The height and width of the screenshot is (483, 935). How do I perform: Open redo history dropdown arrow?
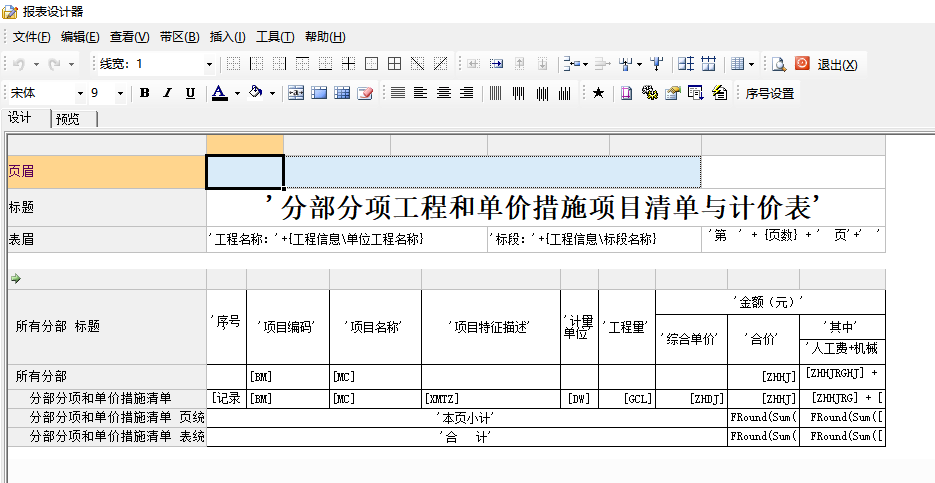point(71,64)
